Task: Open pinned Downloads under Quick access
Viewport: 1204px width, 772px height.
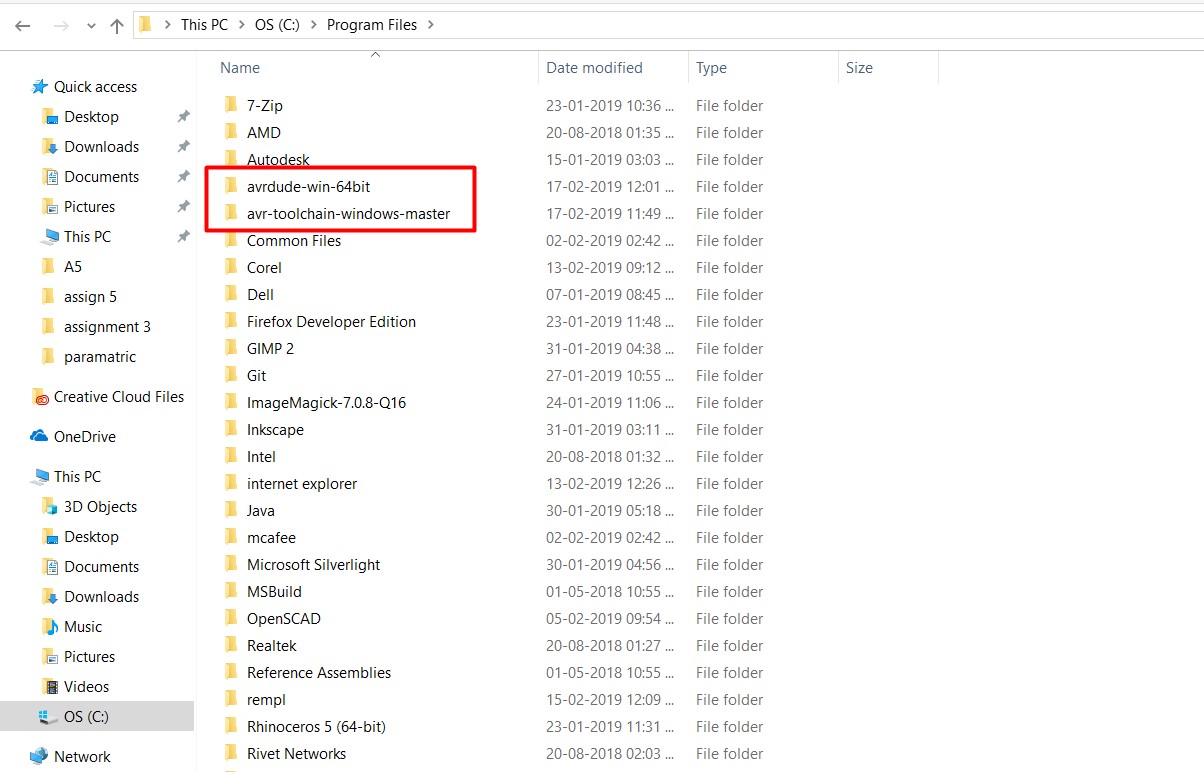Action: pyautogui.click(x=101, y=147)
